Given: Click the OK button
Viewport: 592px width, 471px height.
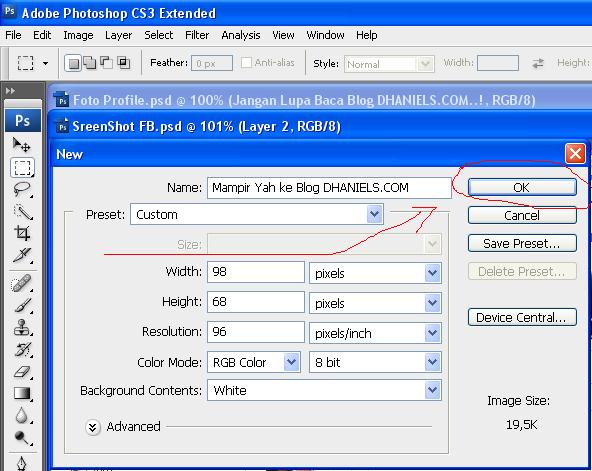Looking at the screenshot, I should pos(522,187).
